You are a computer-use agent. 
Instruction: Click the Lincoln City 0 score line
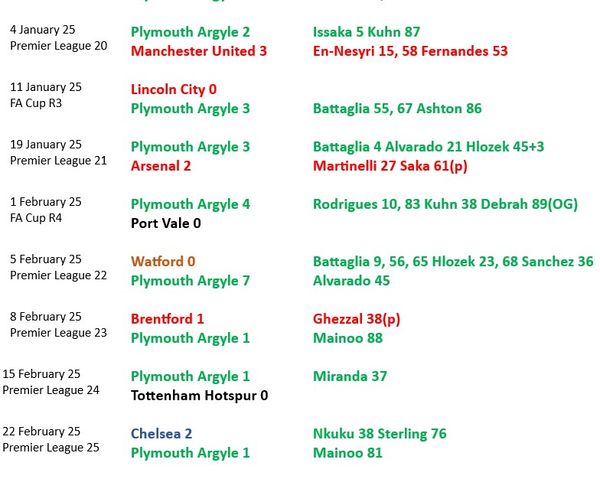(174, 90)
